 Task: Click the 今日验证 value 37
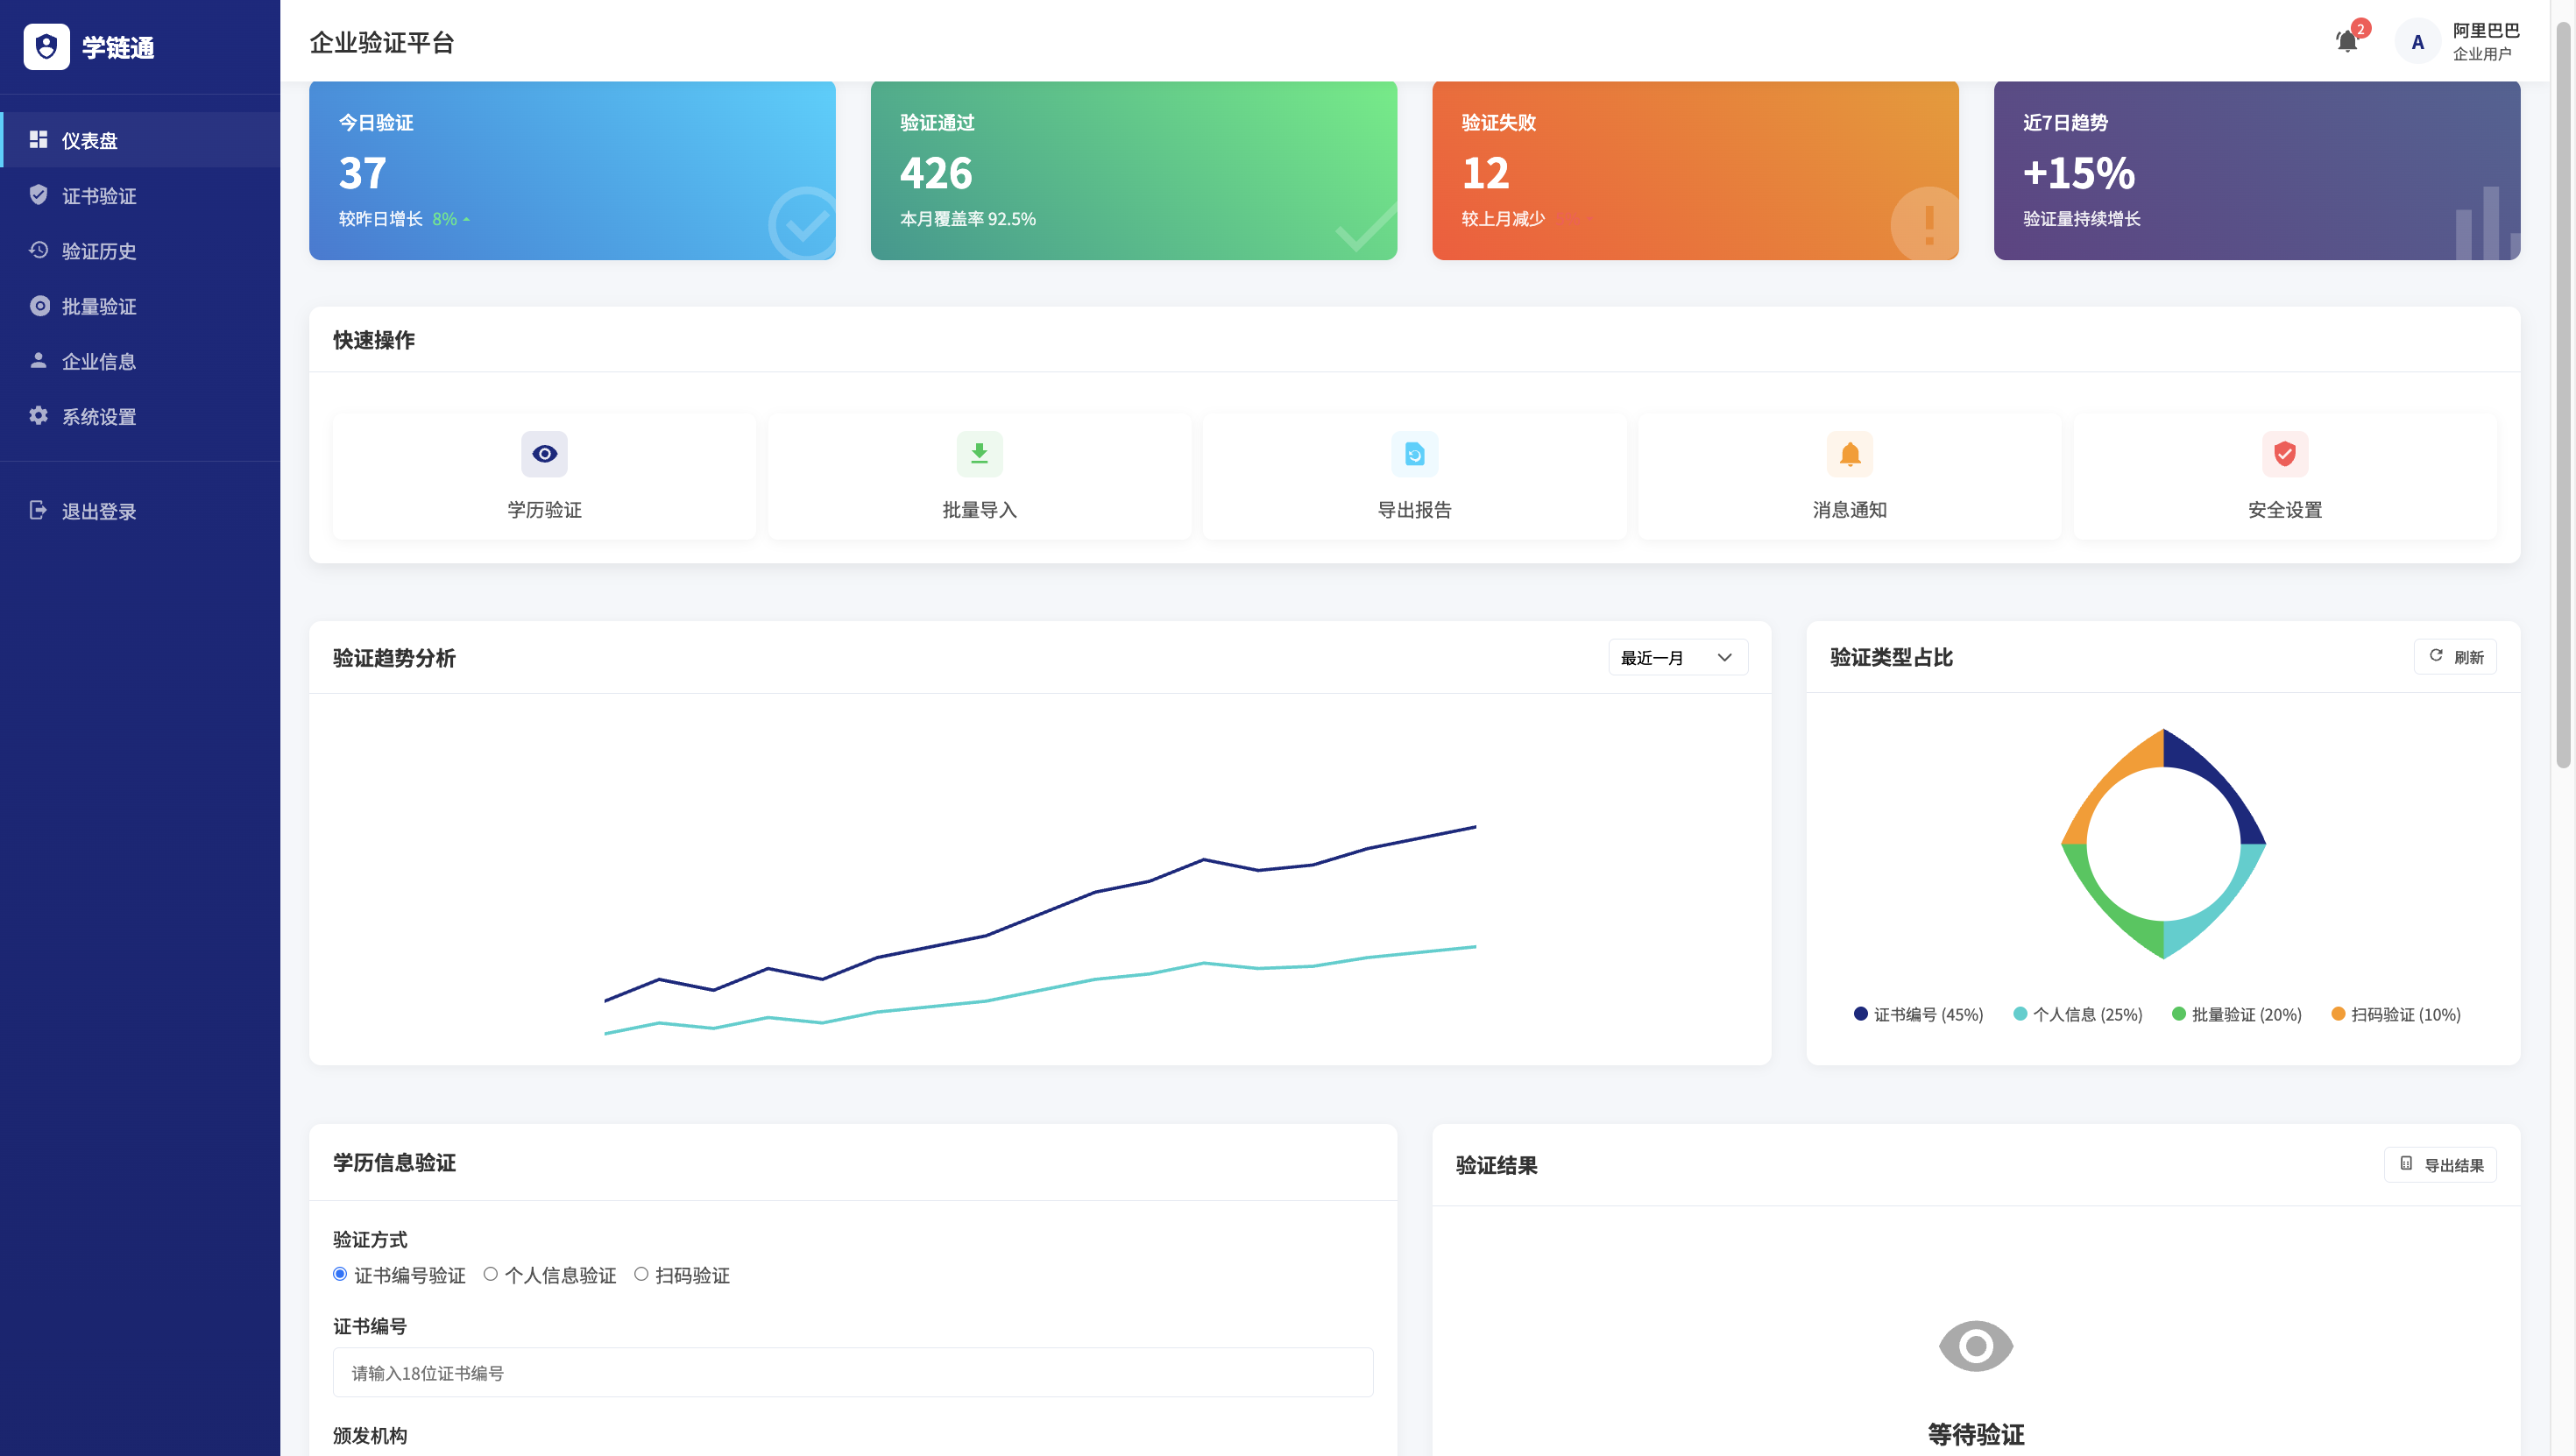(363, 173)
